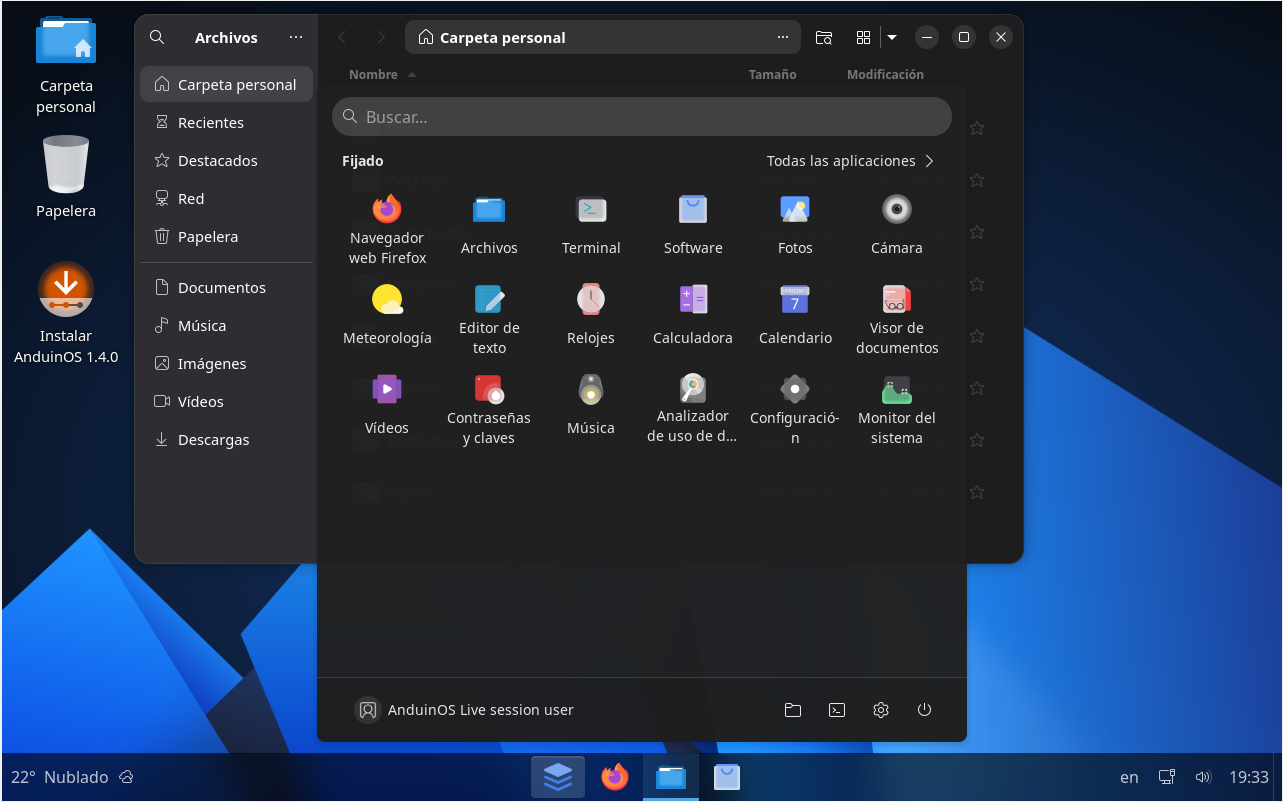Select Descargas in the Archivos sidebar

[213, 440]
